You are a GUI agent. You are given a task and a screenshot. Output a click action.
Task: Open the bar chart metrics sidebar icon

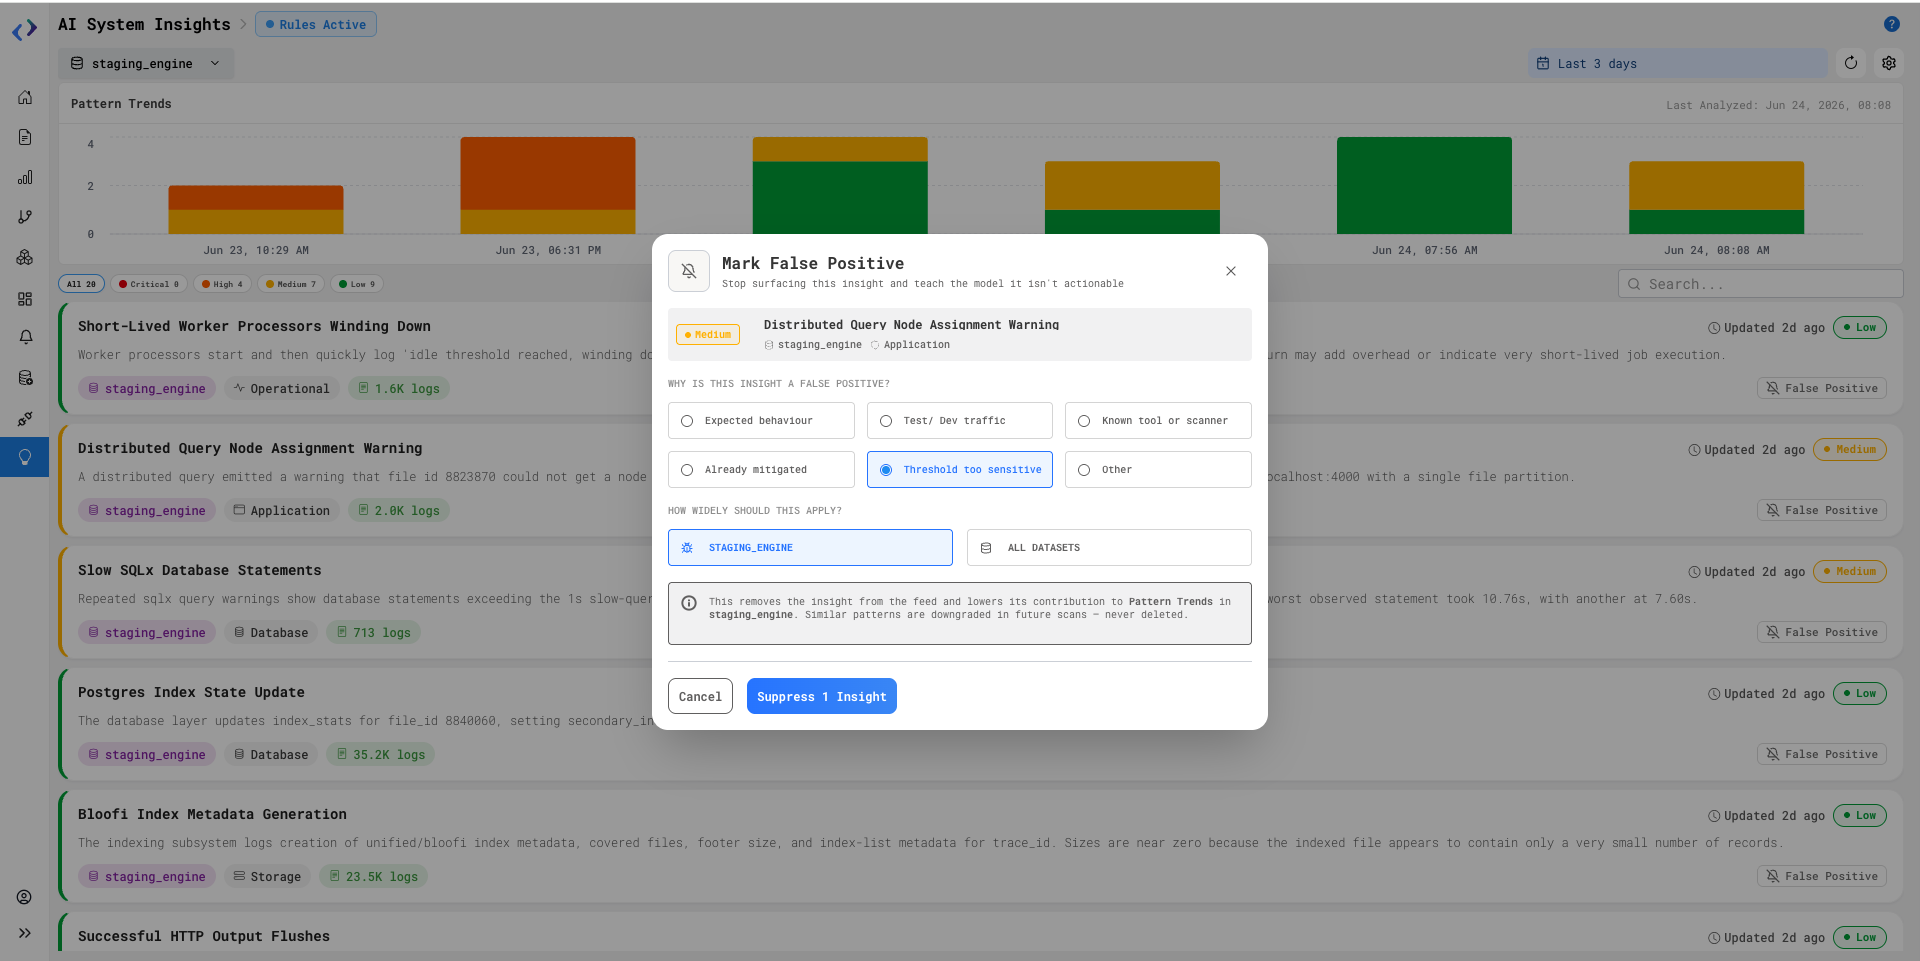[25, 177]
